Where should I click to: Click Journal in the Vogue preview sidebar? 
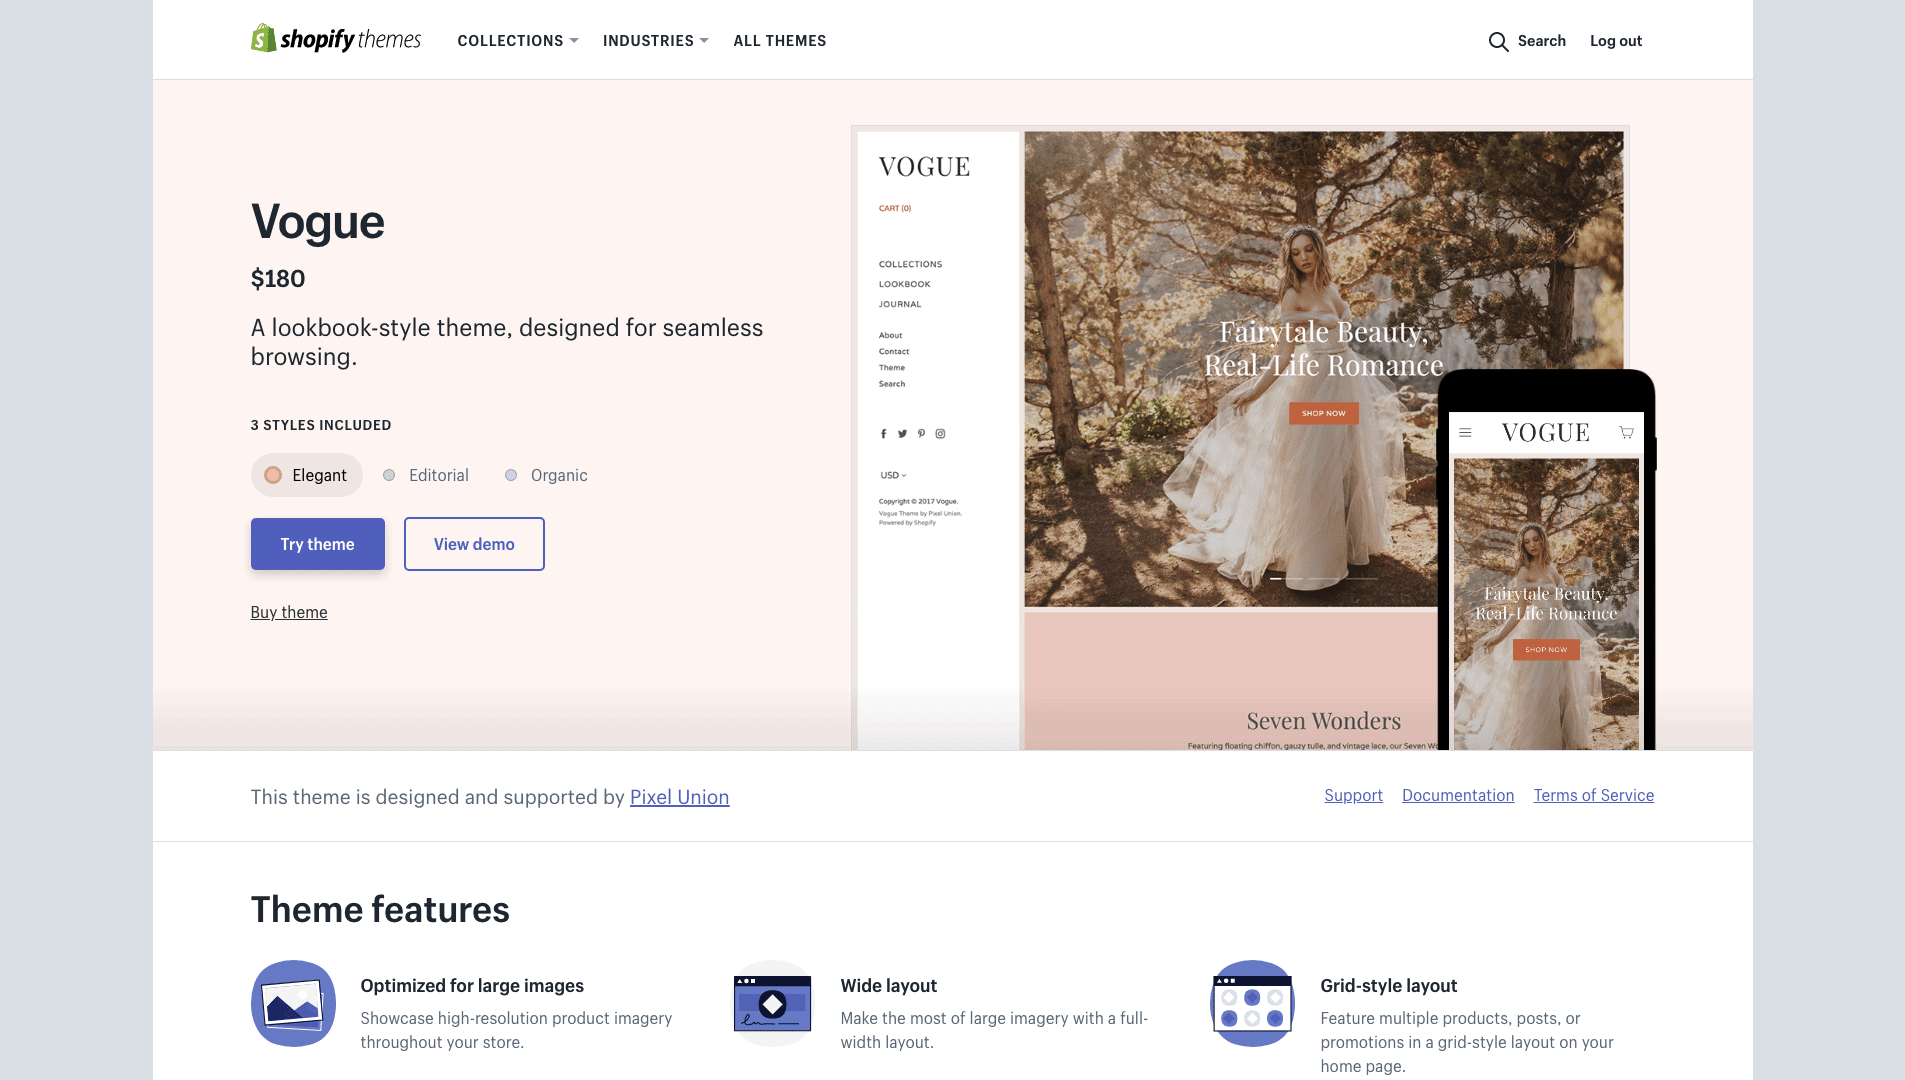click(x=900, y=304)
